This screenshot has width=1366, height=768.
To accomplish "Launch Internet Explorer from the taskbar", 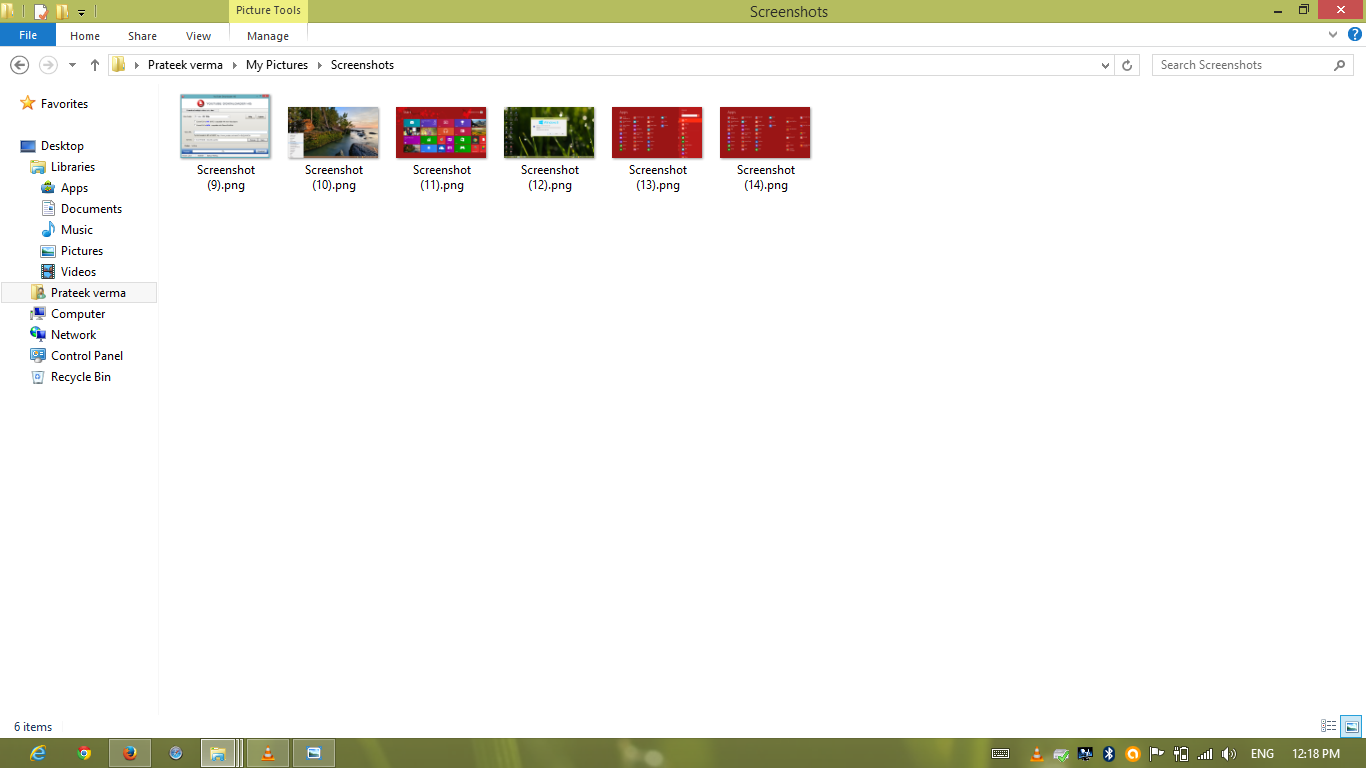I will (x=39, y=753).
